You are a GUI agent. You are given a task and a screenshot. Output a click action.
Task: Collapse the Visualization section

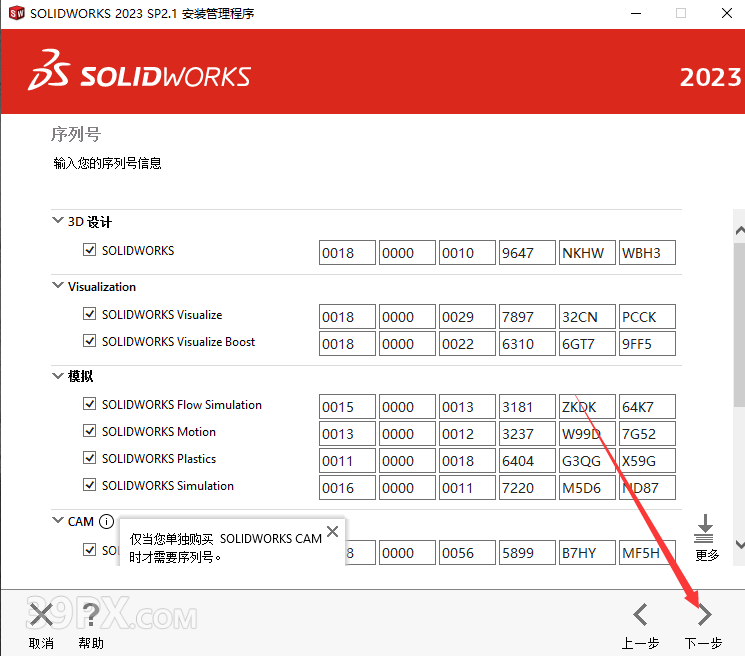click(x=57, y=286)
